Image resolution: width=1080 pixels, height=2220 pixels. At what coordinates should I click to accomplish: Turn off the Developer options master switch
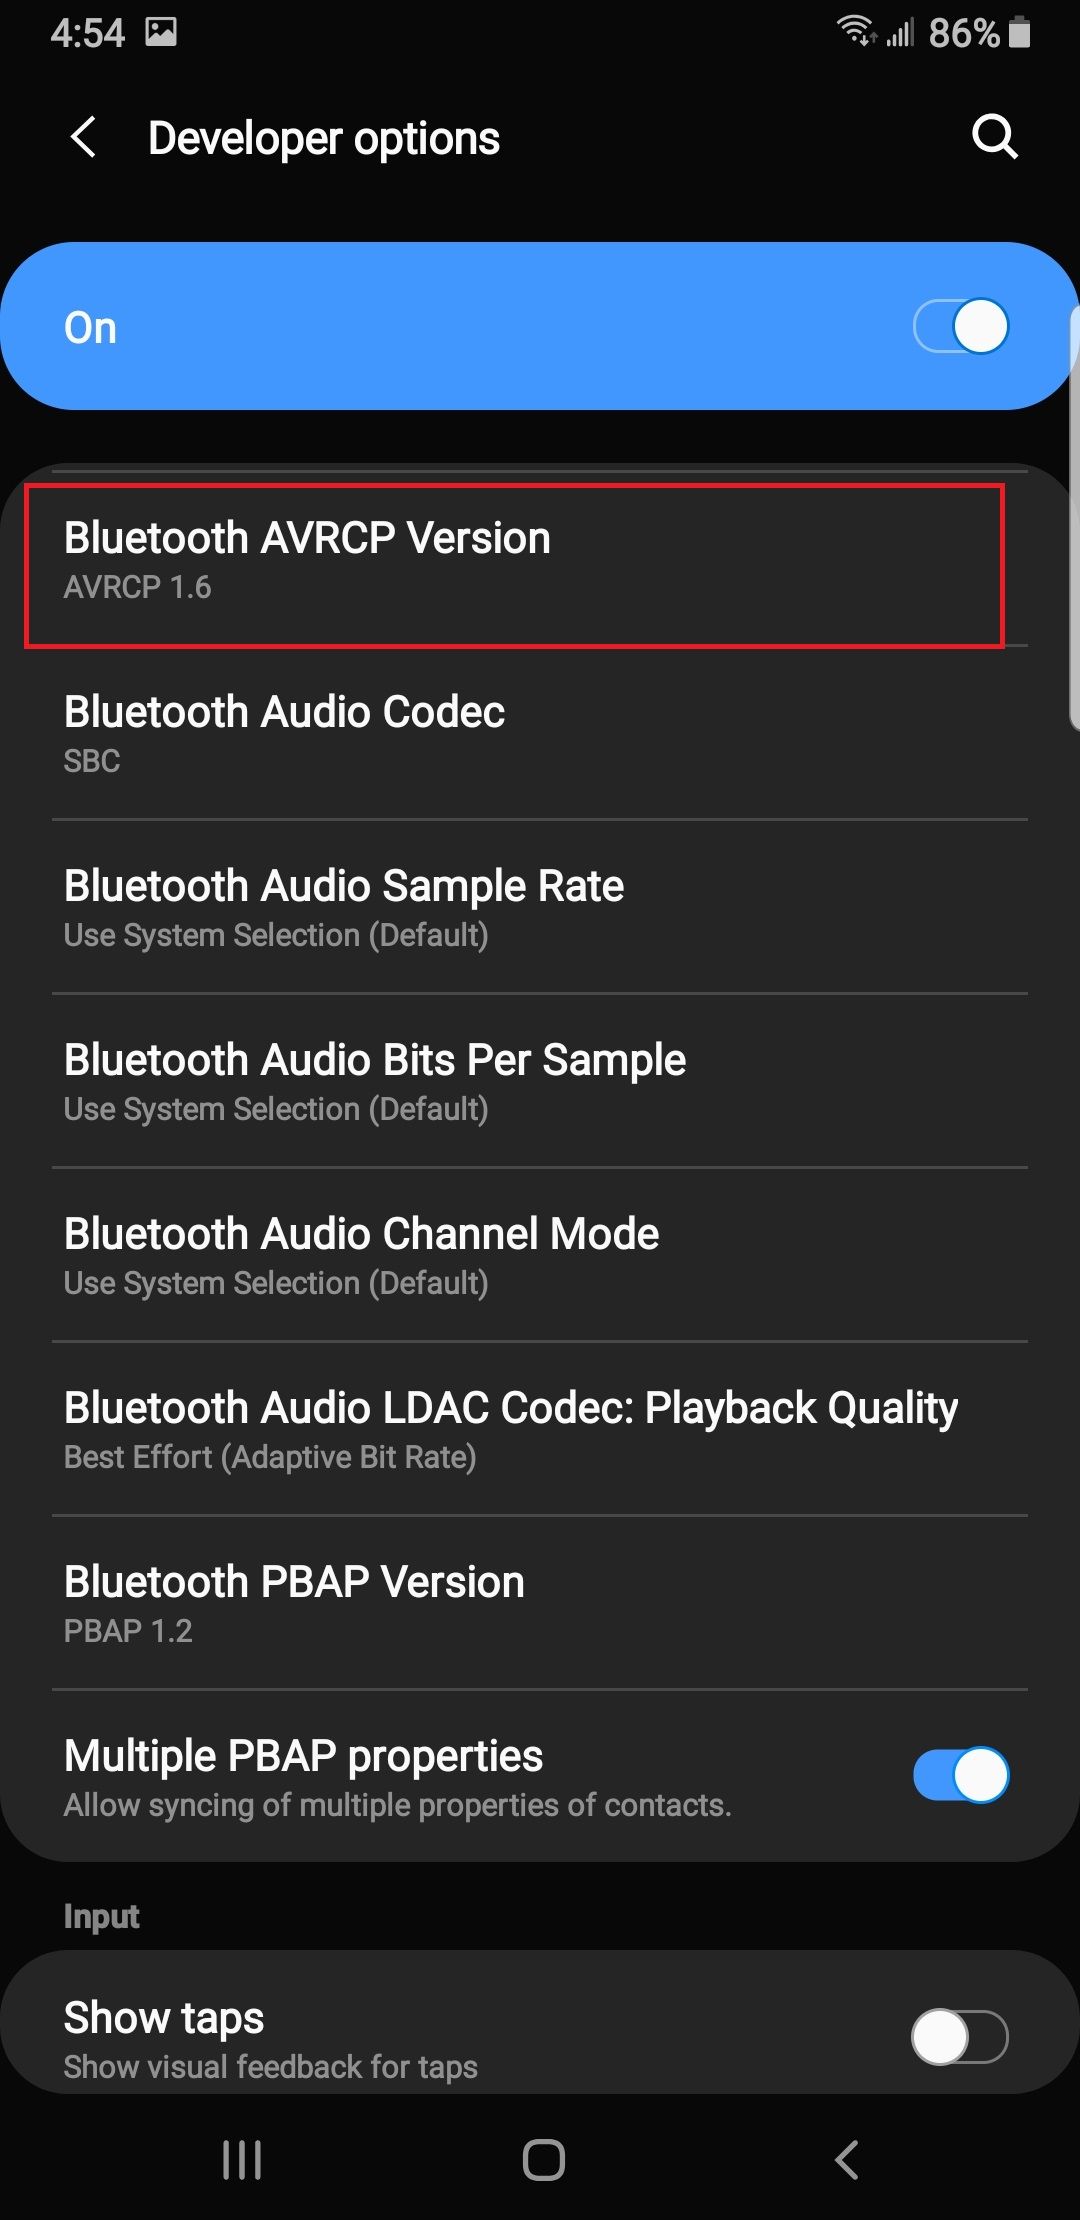(960, 326)
